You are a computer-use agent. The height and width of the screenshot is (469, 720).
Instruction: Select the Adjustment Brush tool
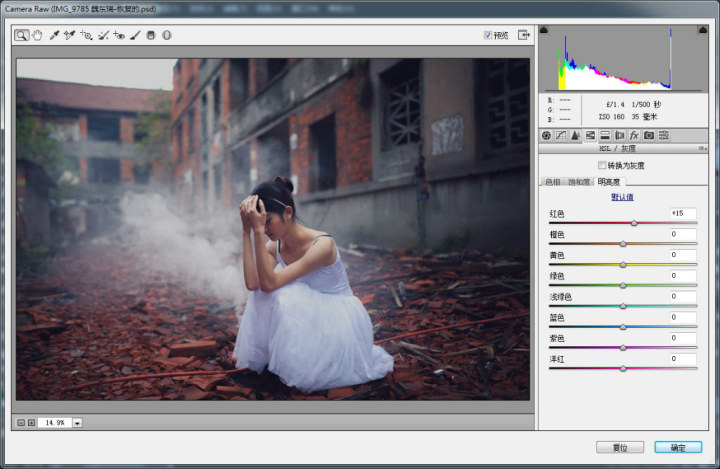tap(135, 35)
